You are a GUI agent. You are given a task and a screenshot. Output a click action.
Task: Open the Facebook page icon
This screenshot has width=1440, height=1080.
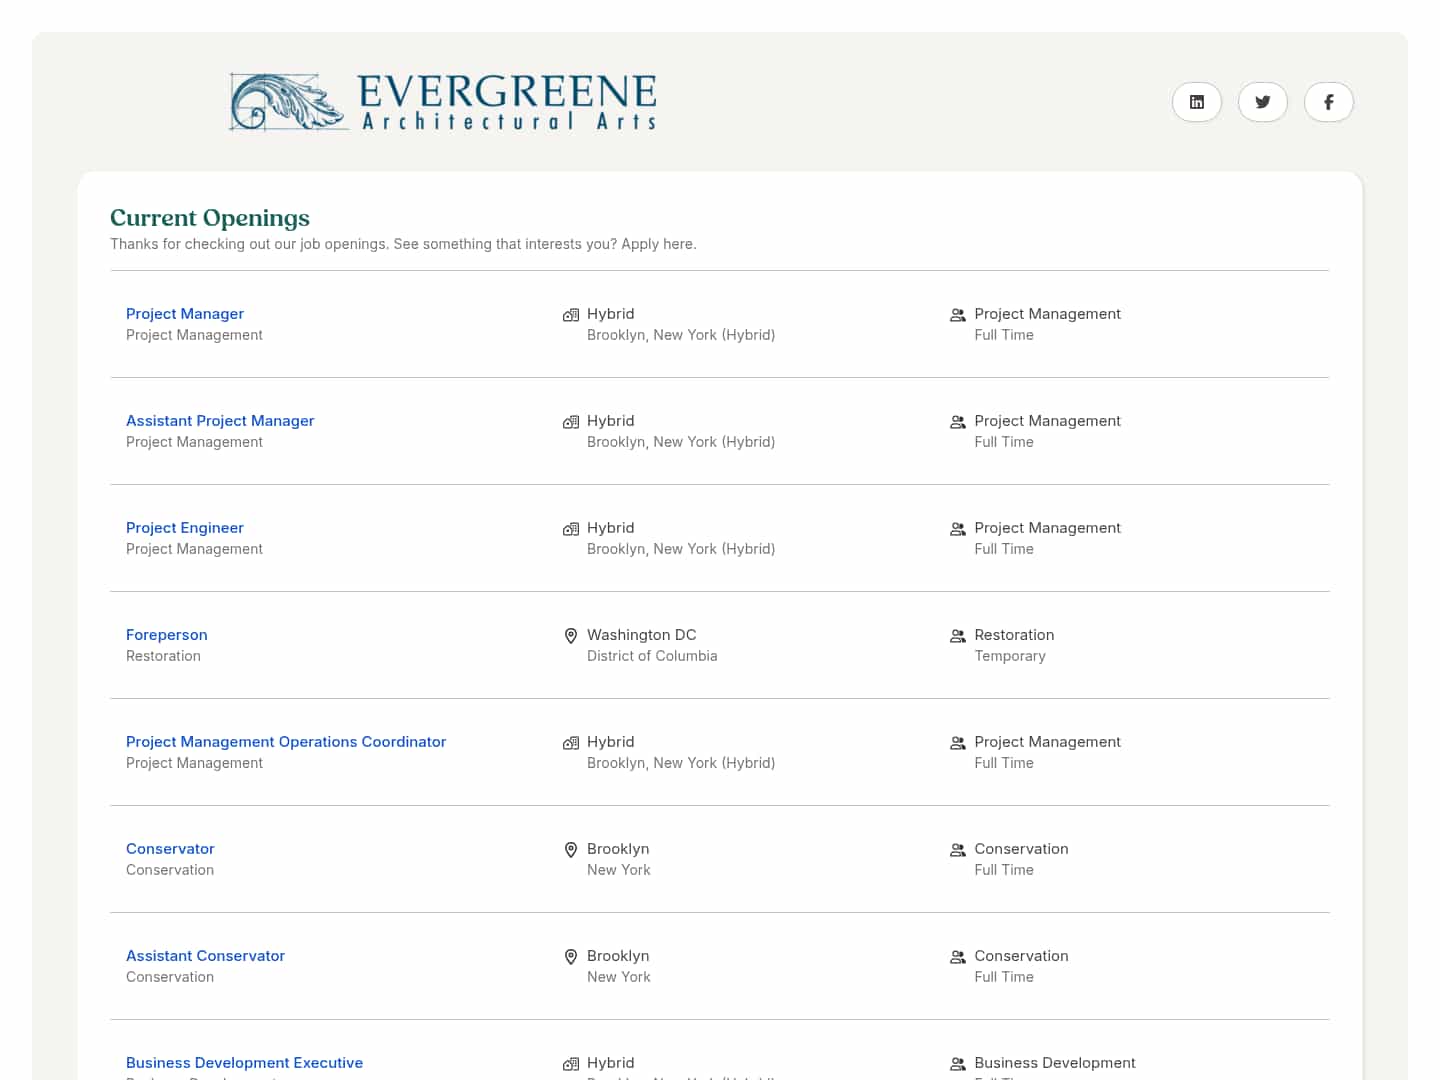tap(1328, 102)
